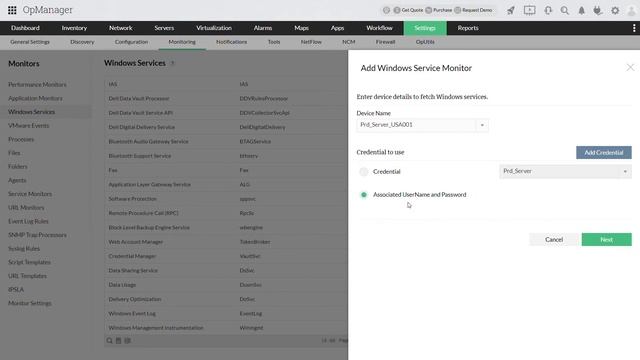Switch to Firewall tab
The height and width of the screenshot is (360, 640).
coord(385,42)
